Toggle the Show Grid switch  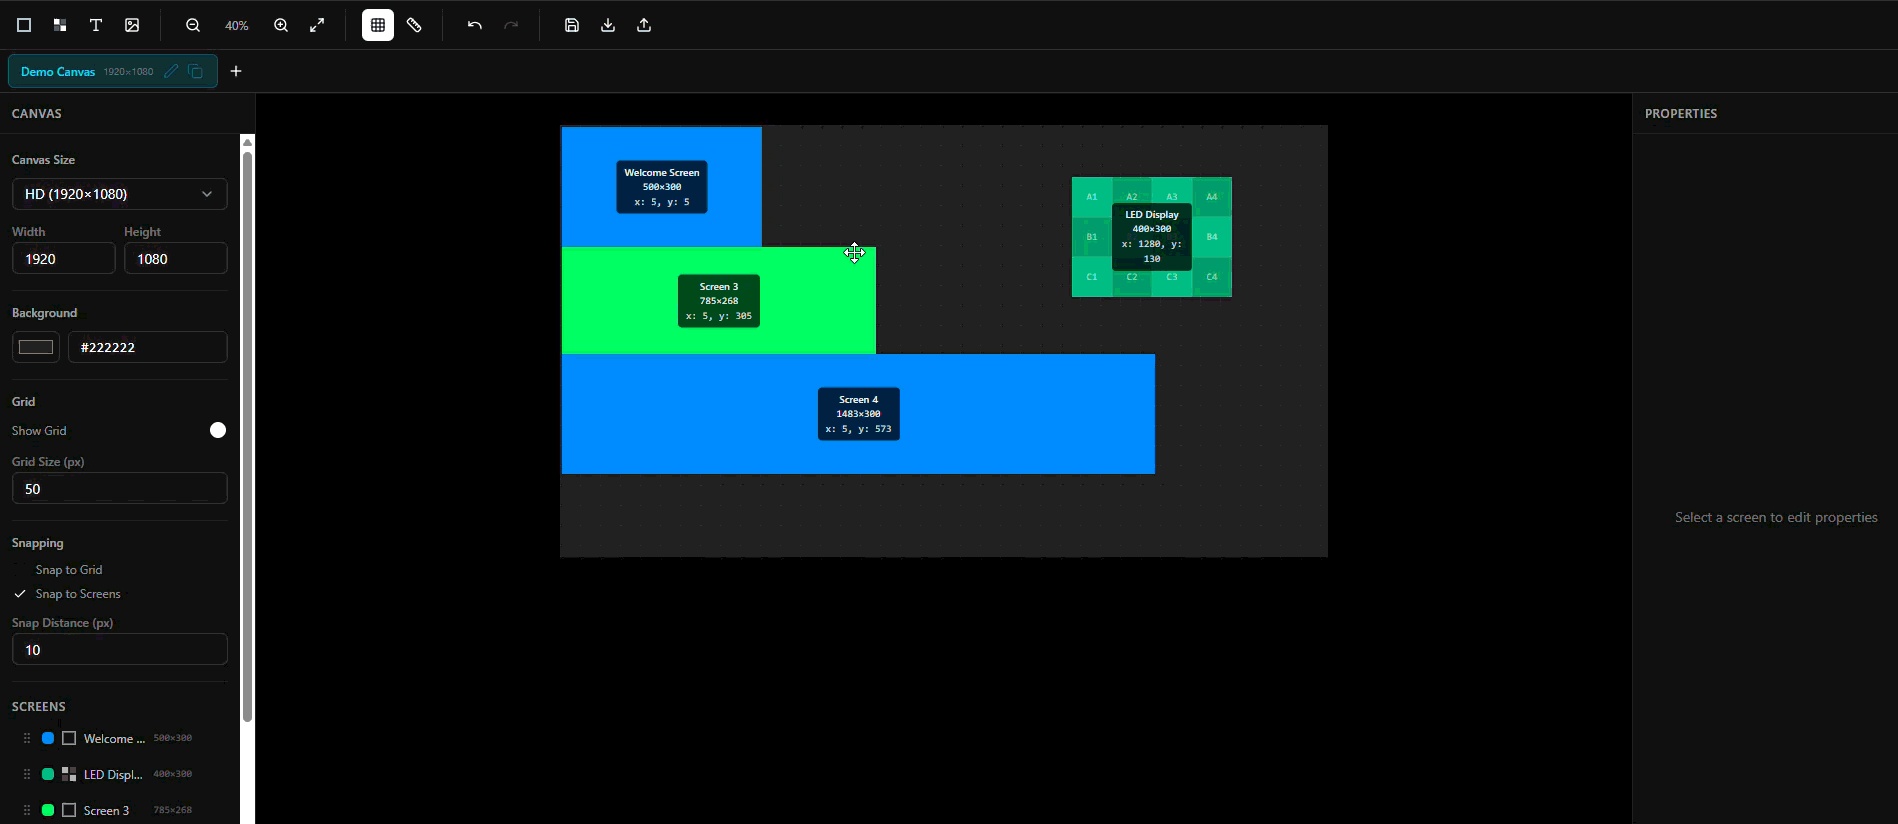[218, 430]
